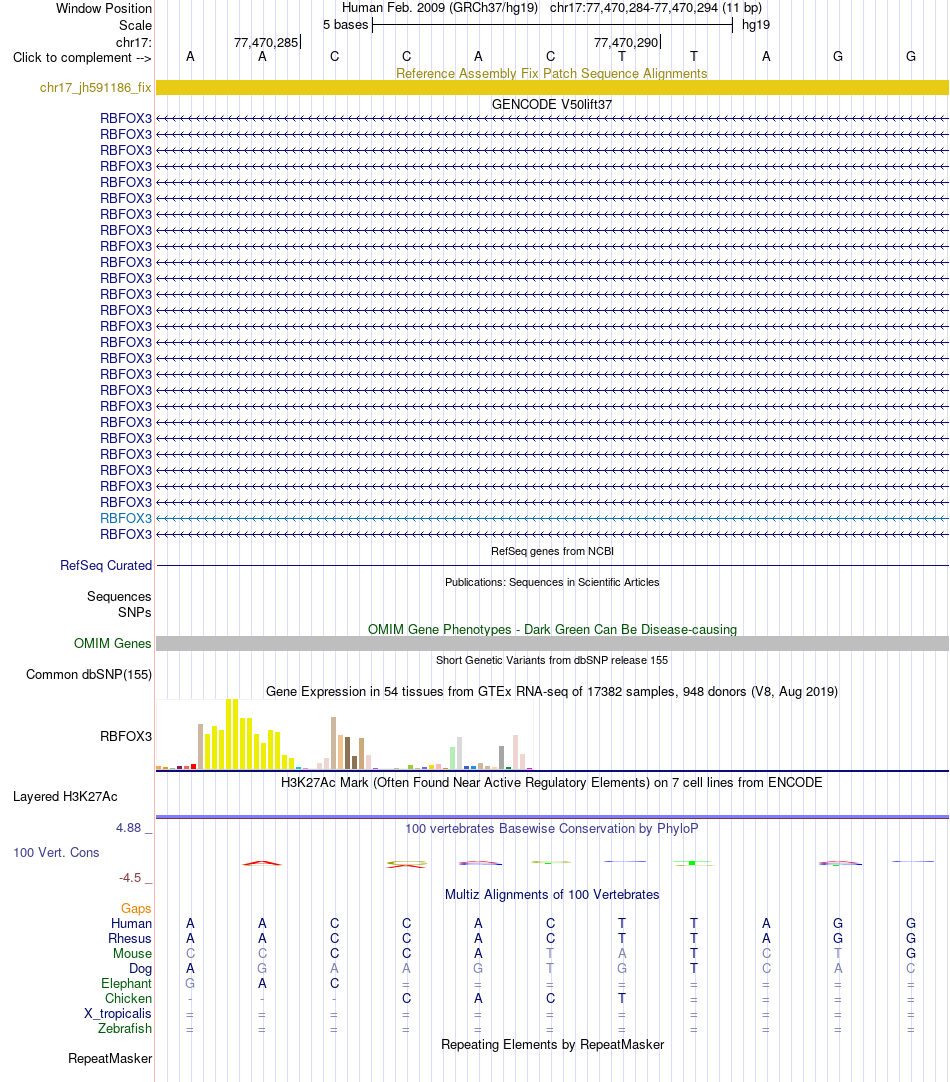Click the 'Common dbSNP(155)' track label
The image size is (950, 1082).
click(x=89, y=674)
